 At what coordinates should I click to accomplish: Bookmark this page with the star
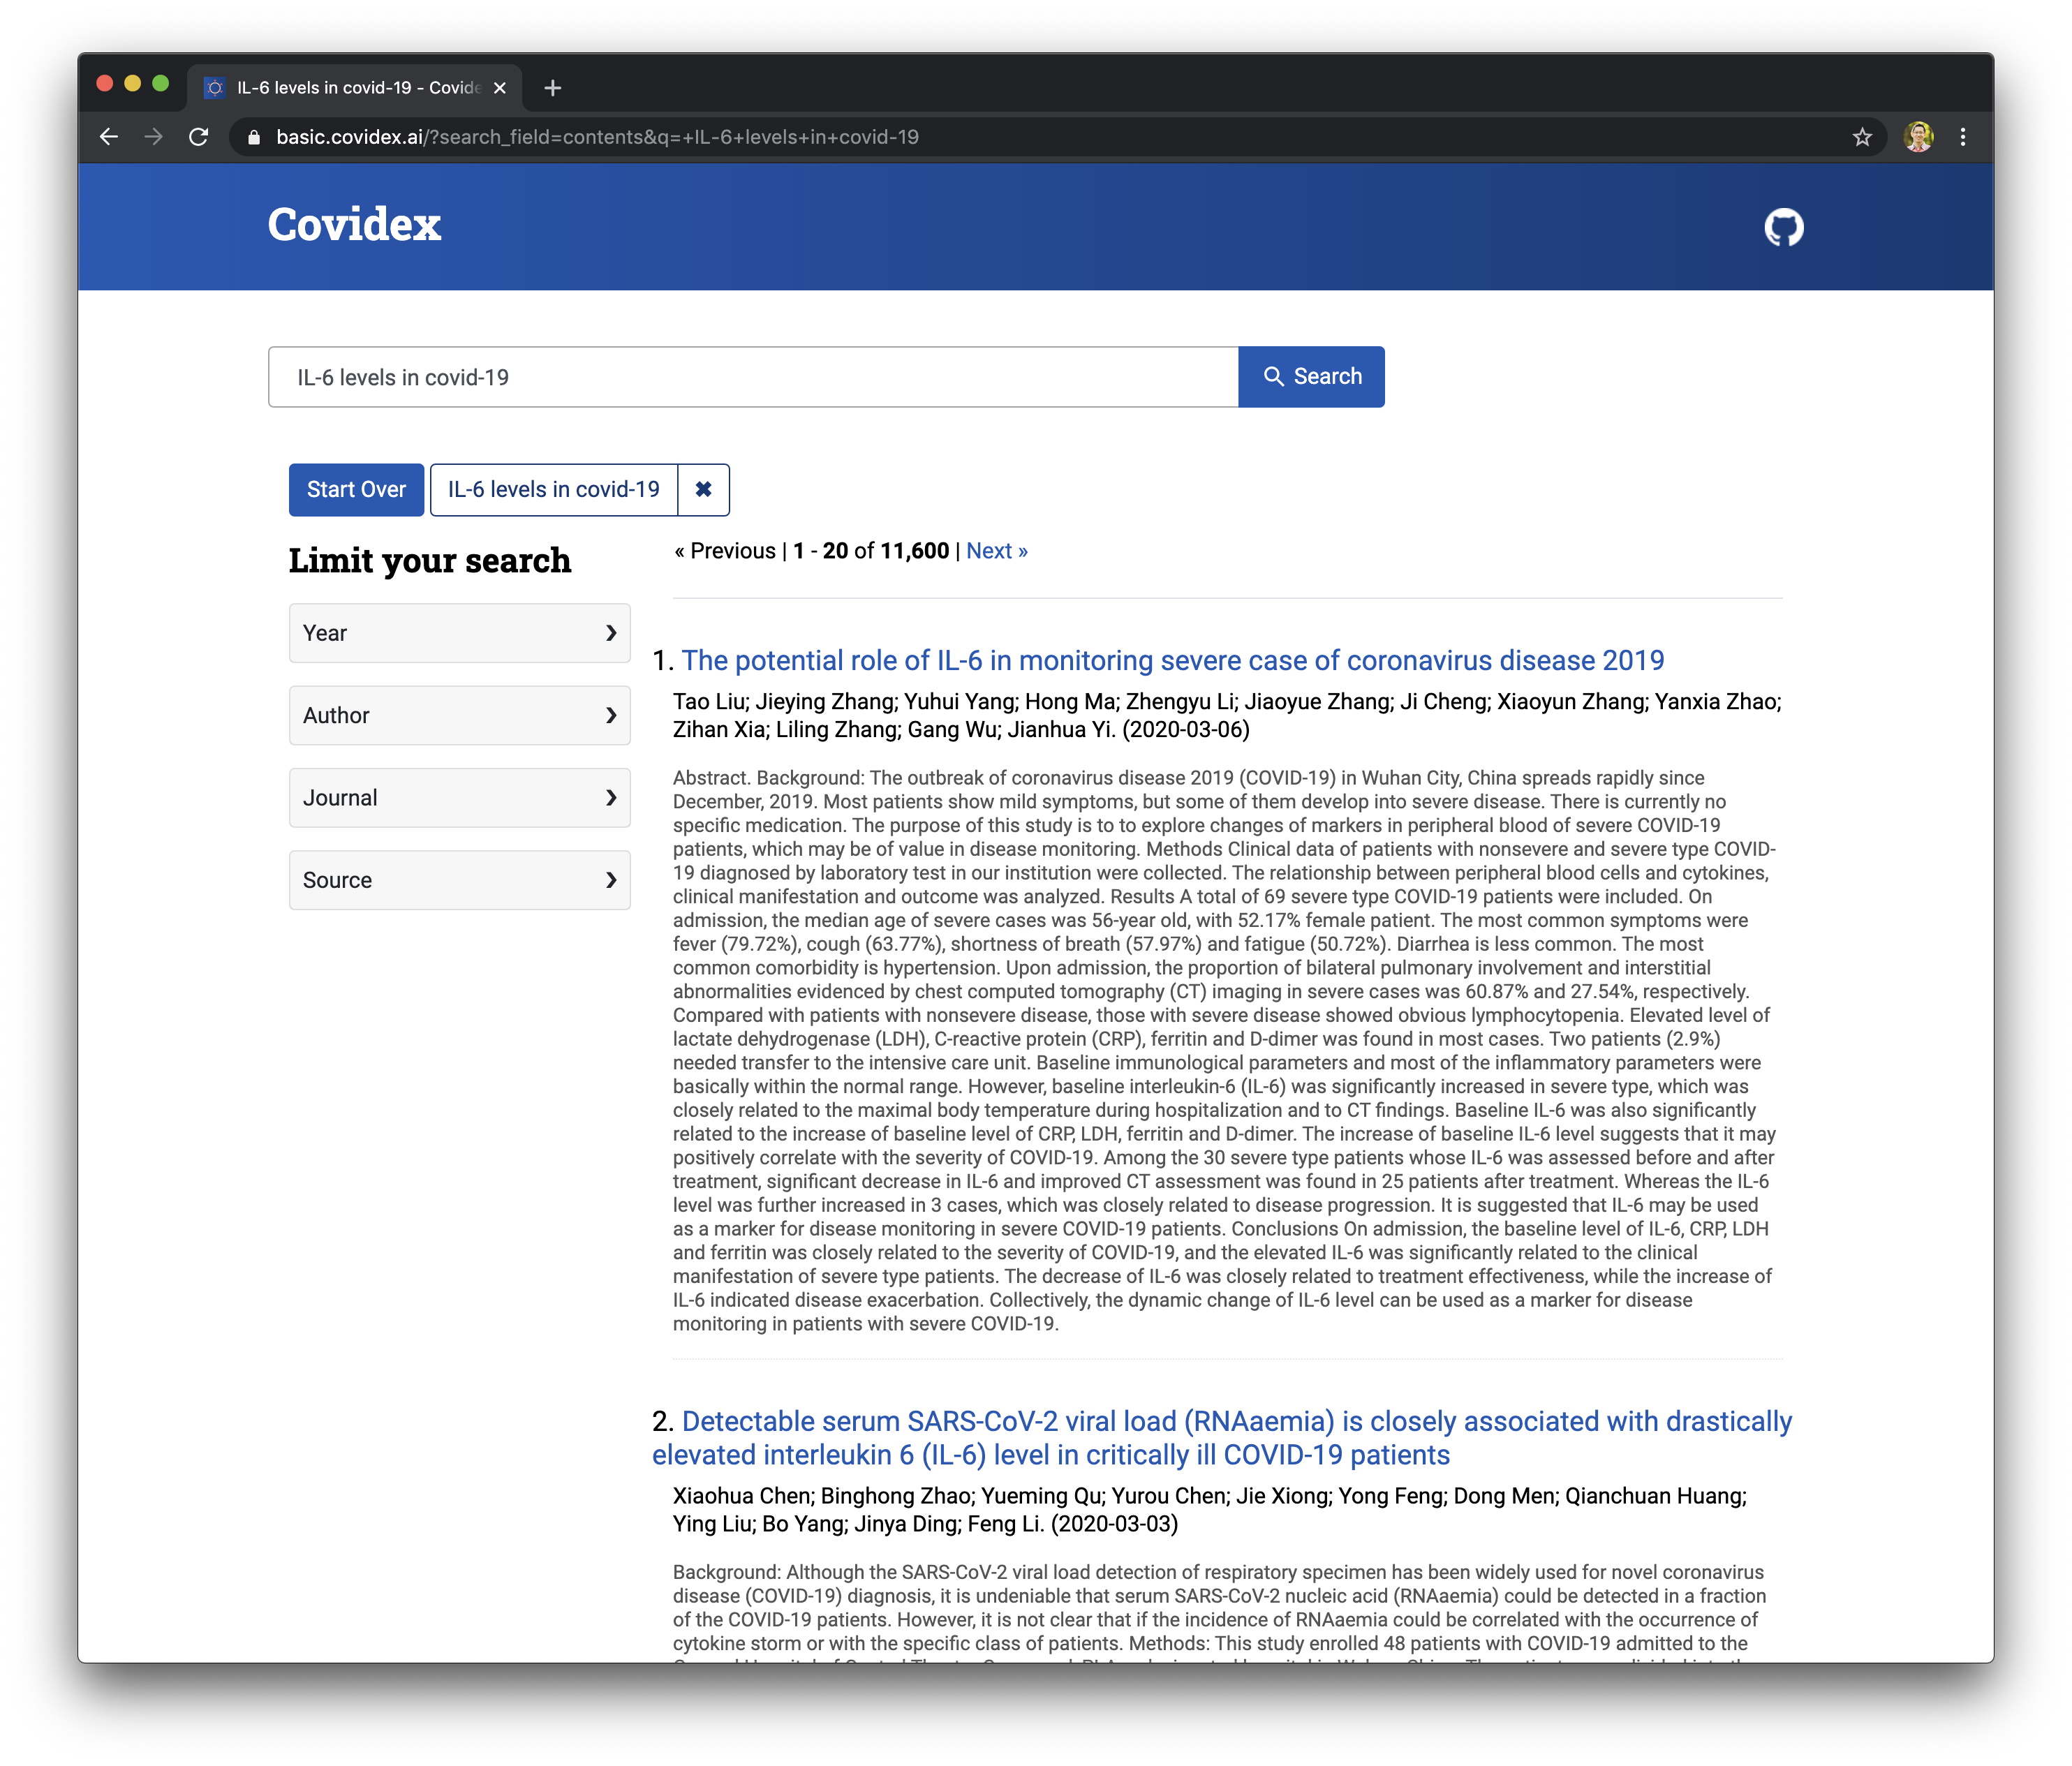pos(1861,137)
